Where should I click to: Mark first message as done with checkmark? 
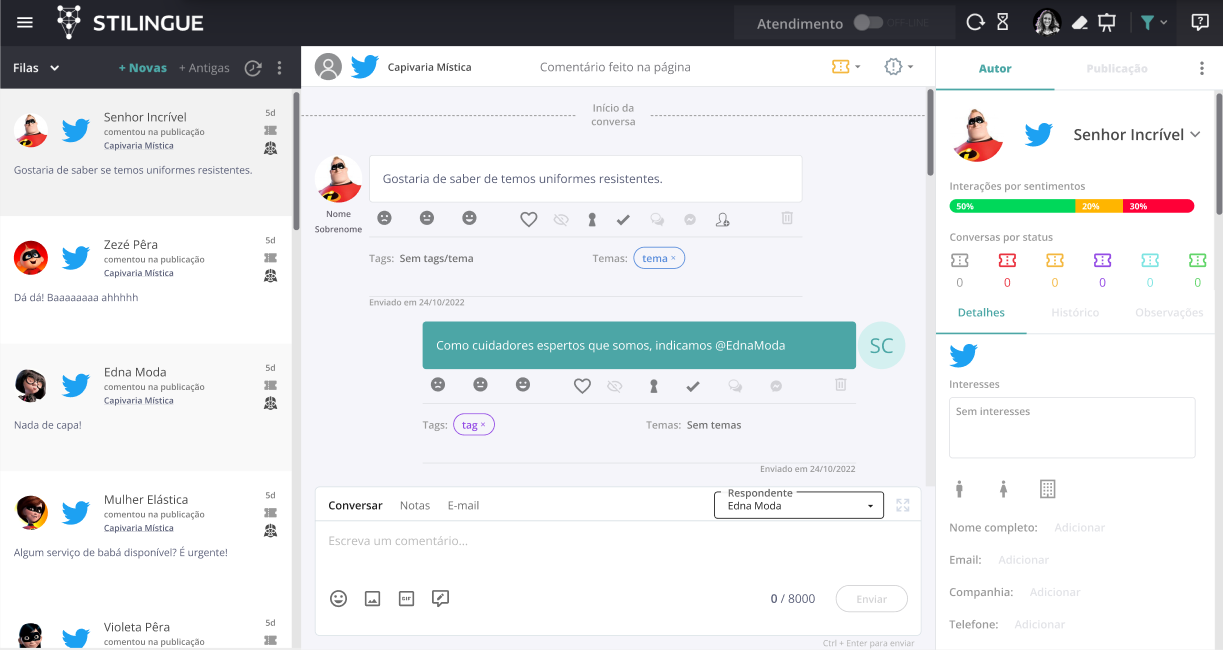point(623,219)
